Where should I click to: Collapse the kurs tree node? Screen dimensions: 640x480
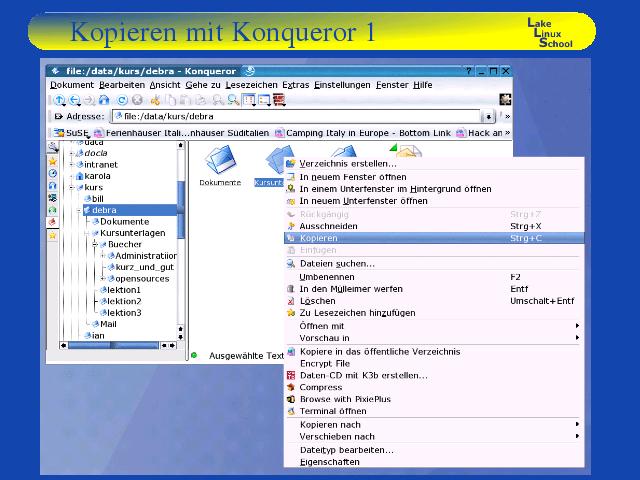click(72, 188)
